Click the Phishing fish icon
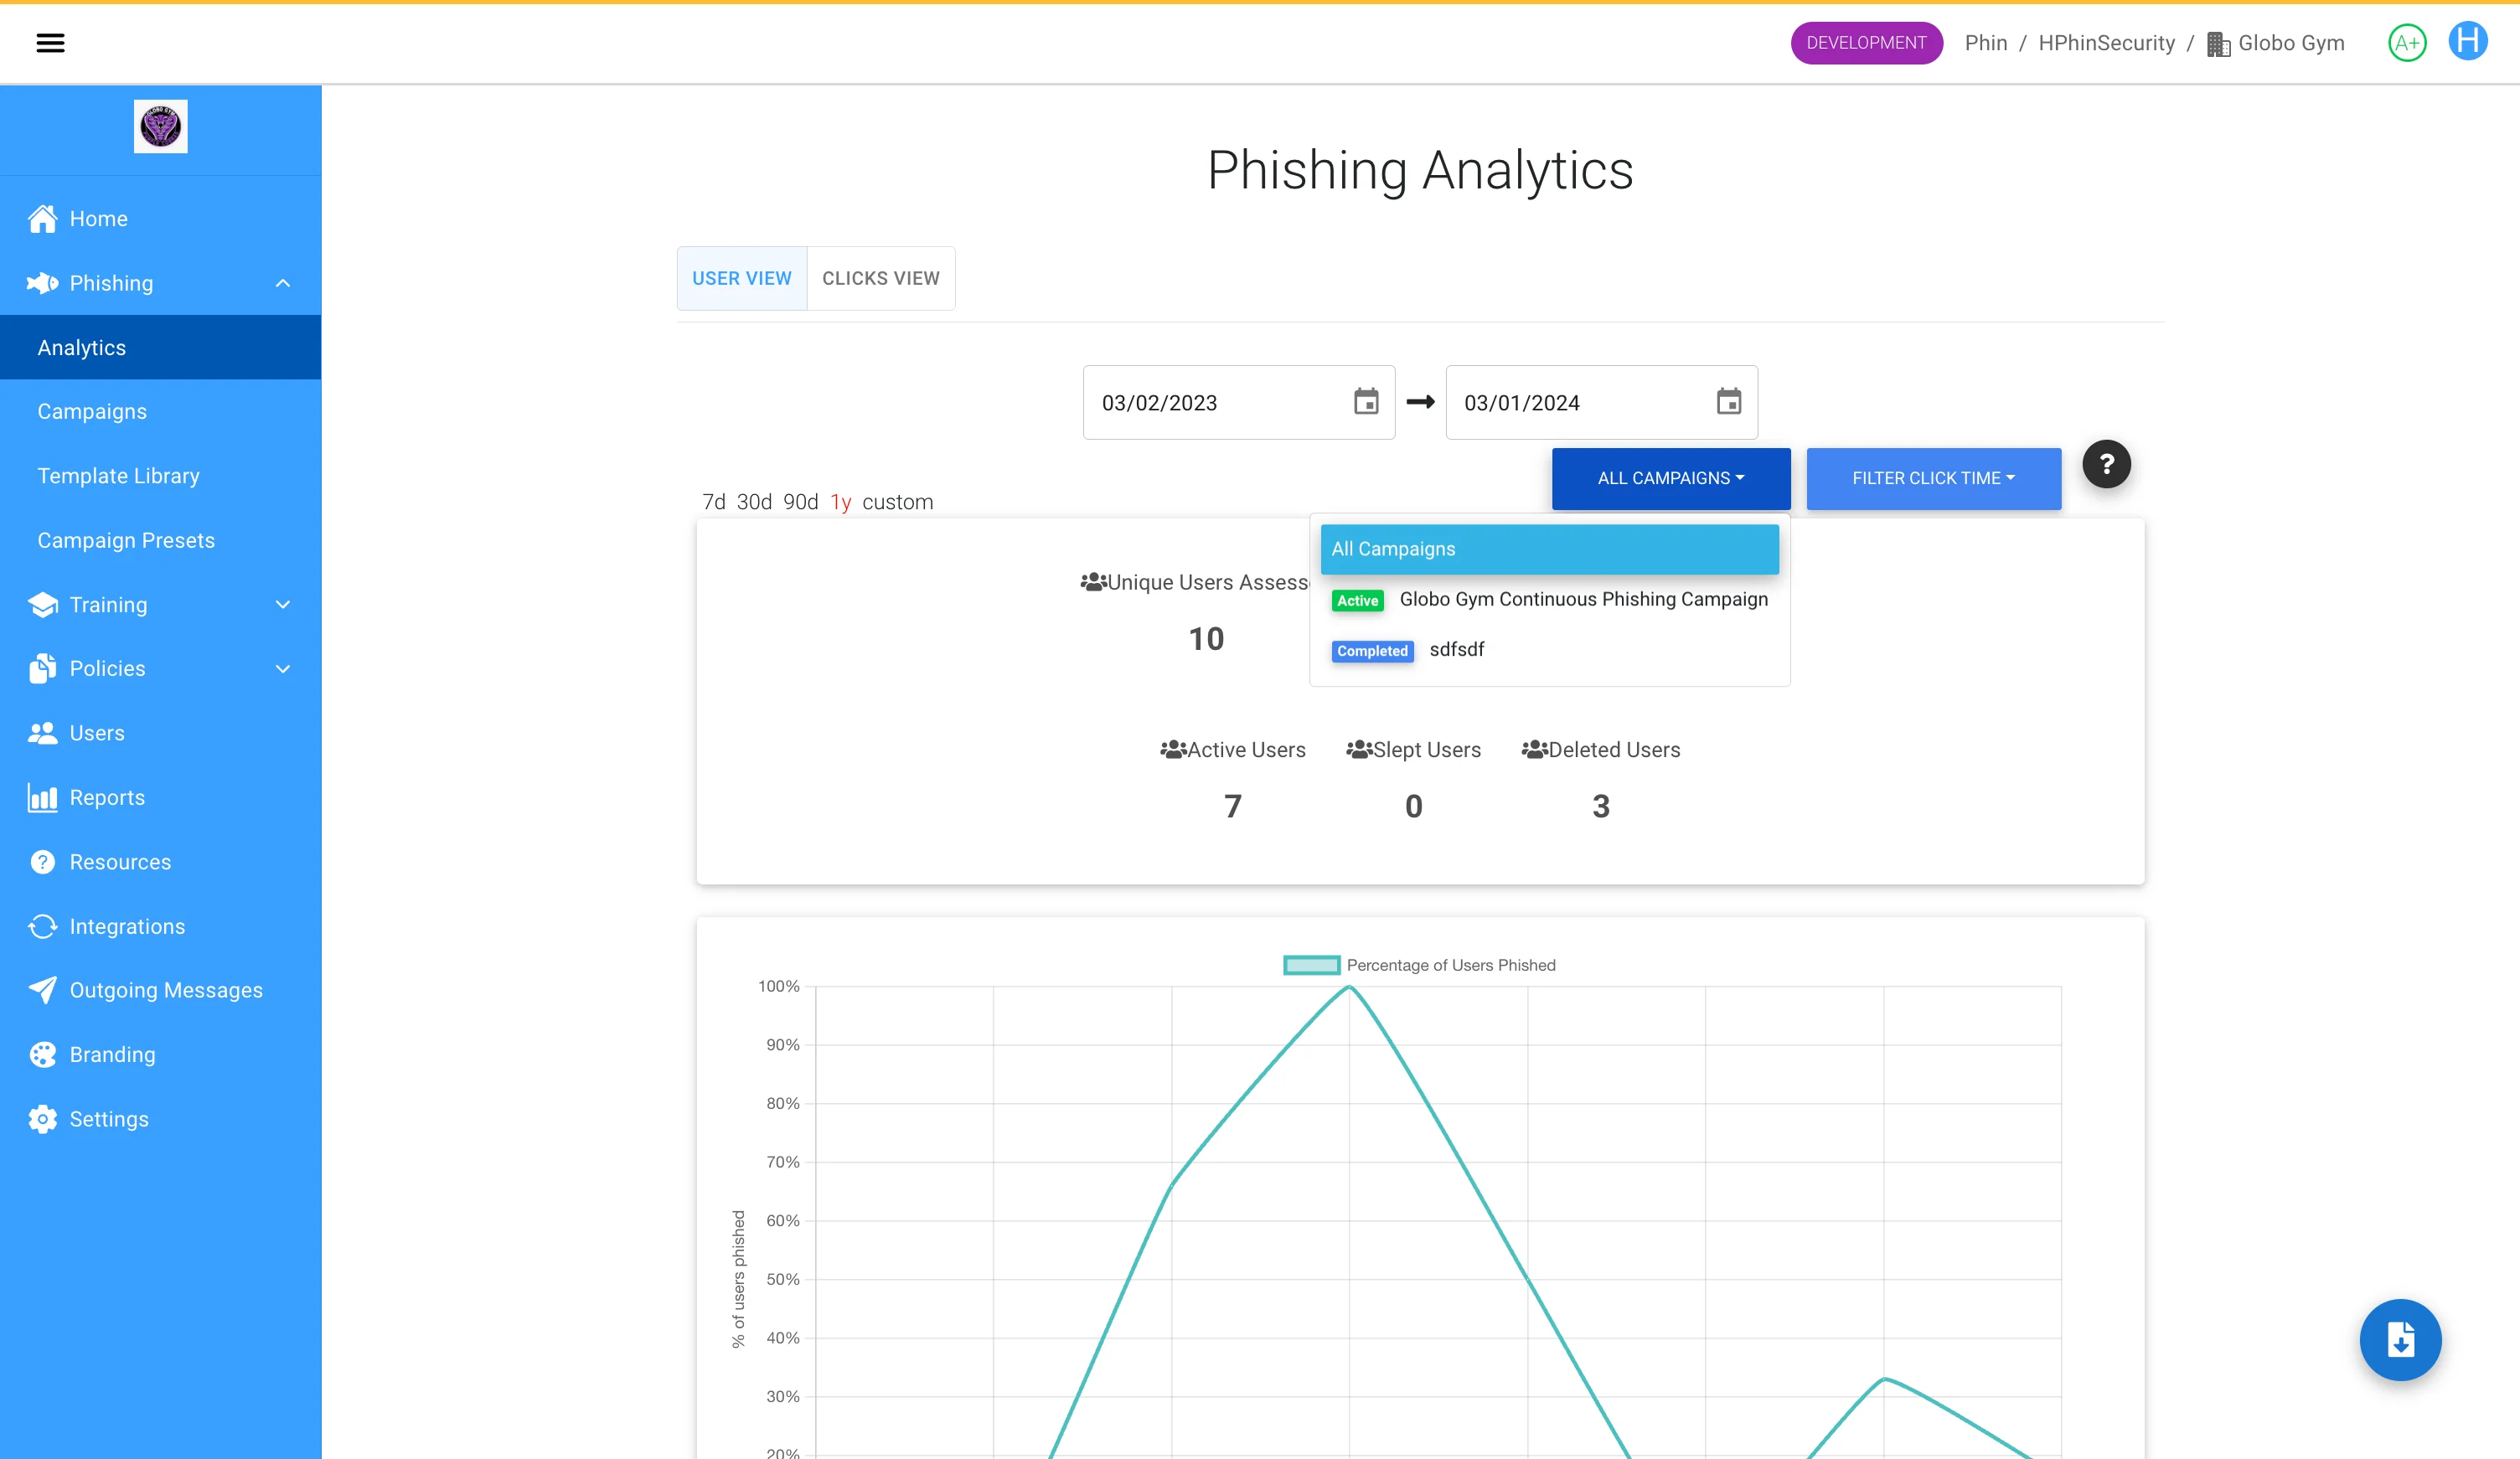2520x1459 pixels. click(42, 283)
